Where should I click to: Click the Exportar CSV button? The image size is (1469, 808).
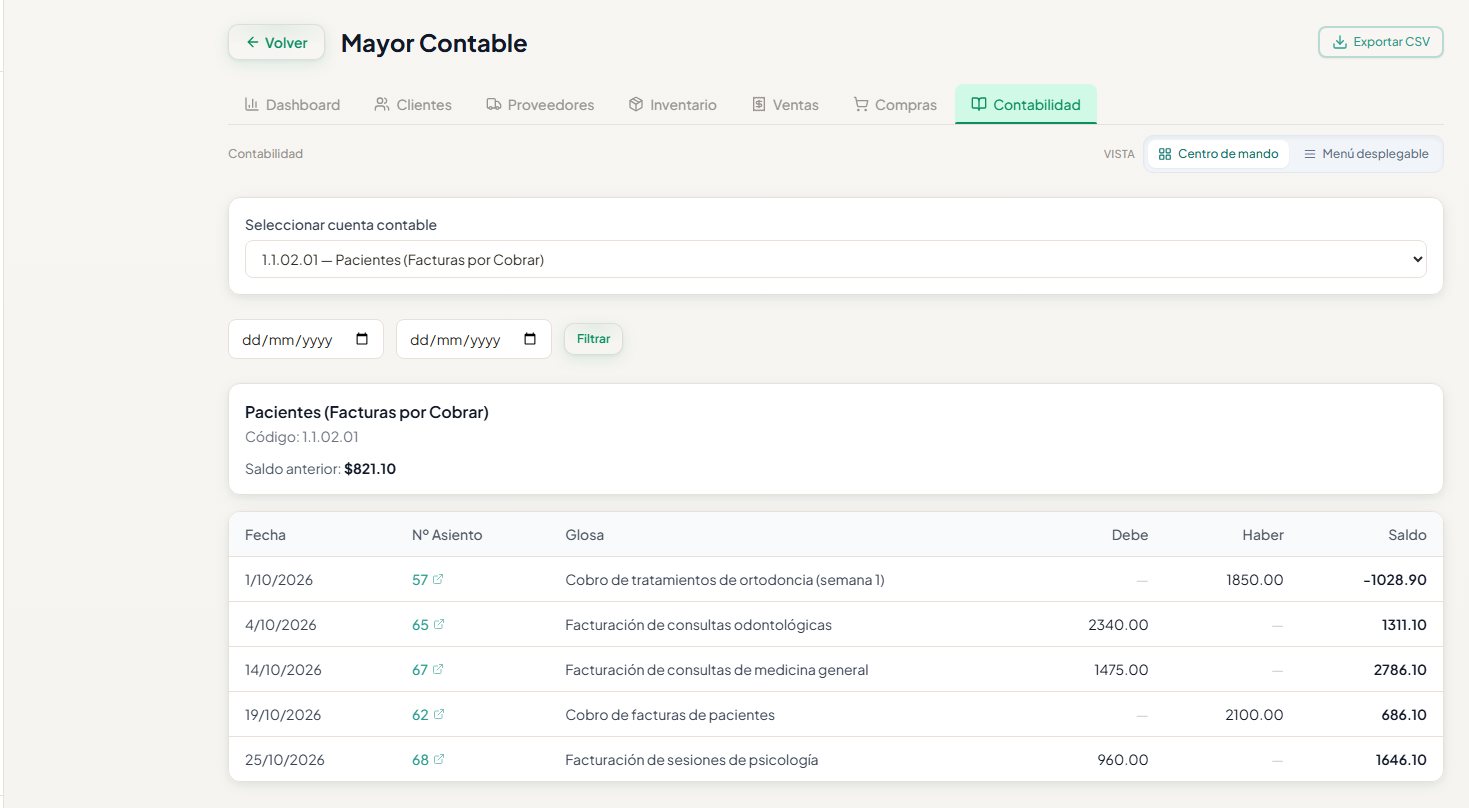click(1381, 42)
